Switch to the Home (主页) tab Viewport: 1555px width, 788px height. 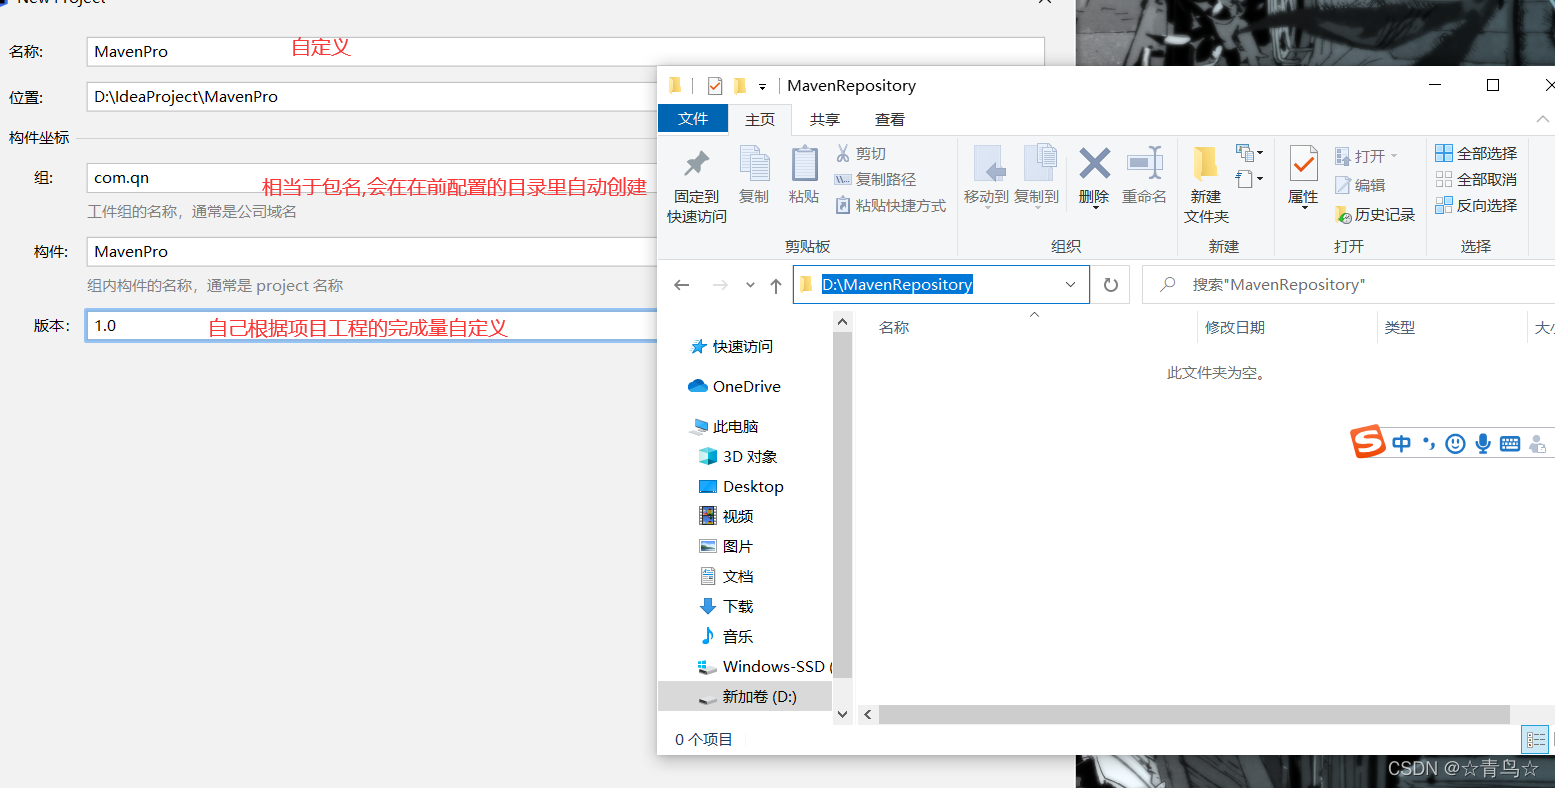pyautogui.click(x=760, y=119)
